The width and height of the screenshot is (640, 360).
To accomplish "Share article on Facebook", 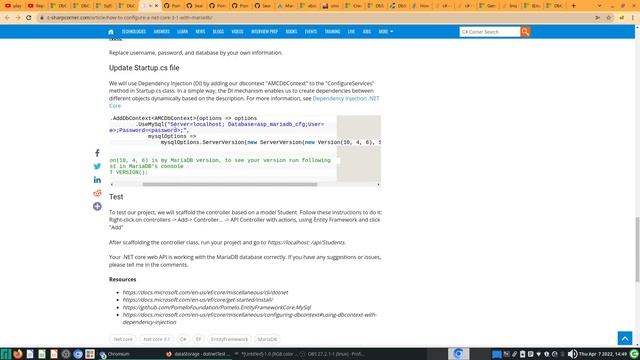I will [97, 153].
